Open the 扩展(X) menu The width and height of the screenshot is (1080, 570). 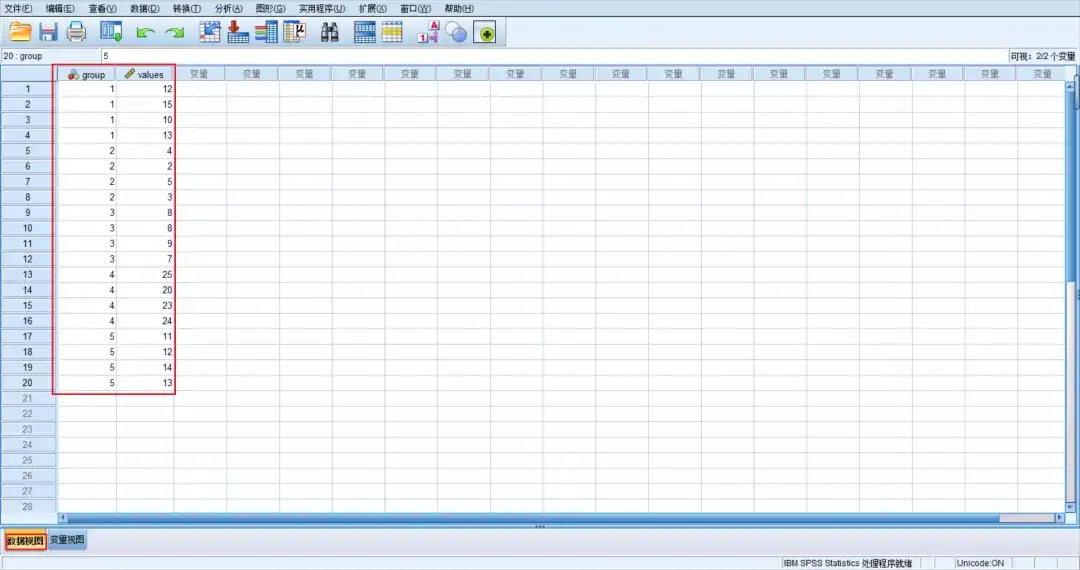pos(373,8)
